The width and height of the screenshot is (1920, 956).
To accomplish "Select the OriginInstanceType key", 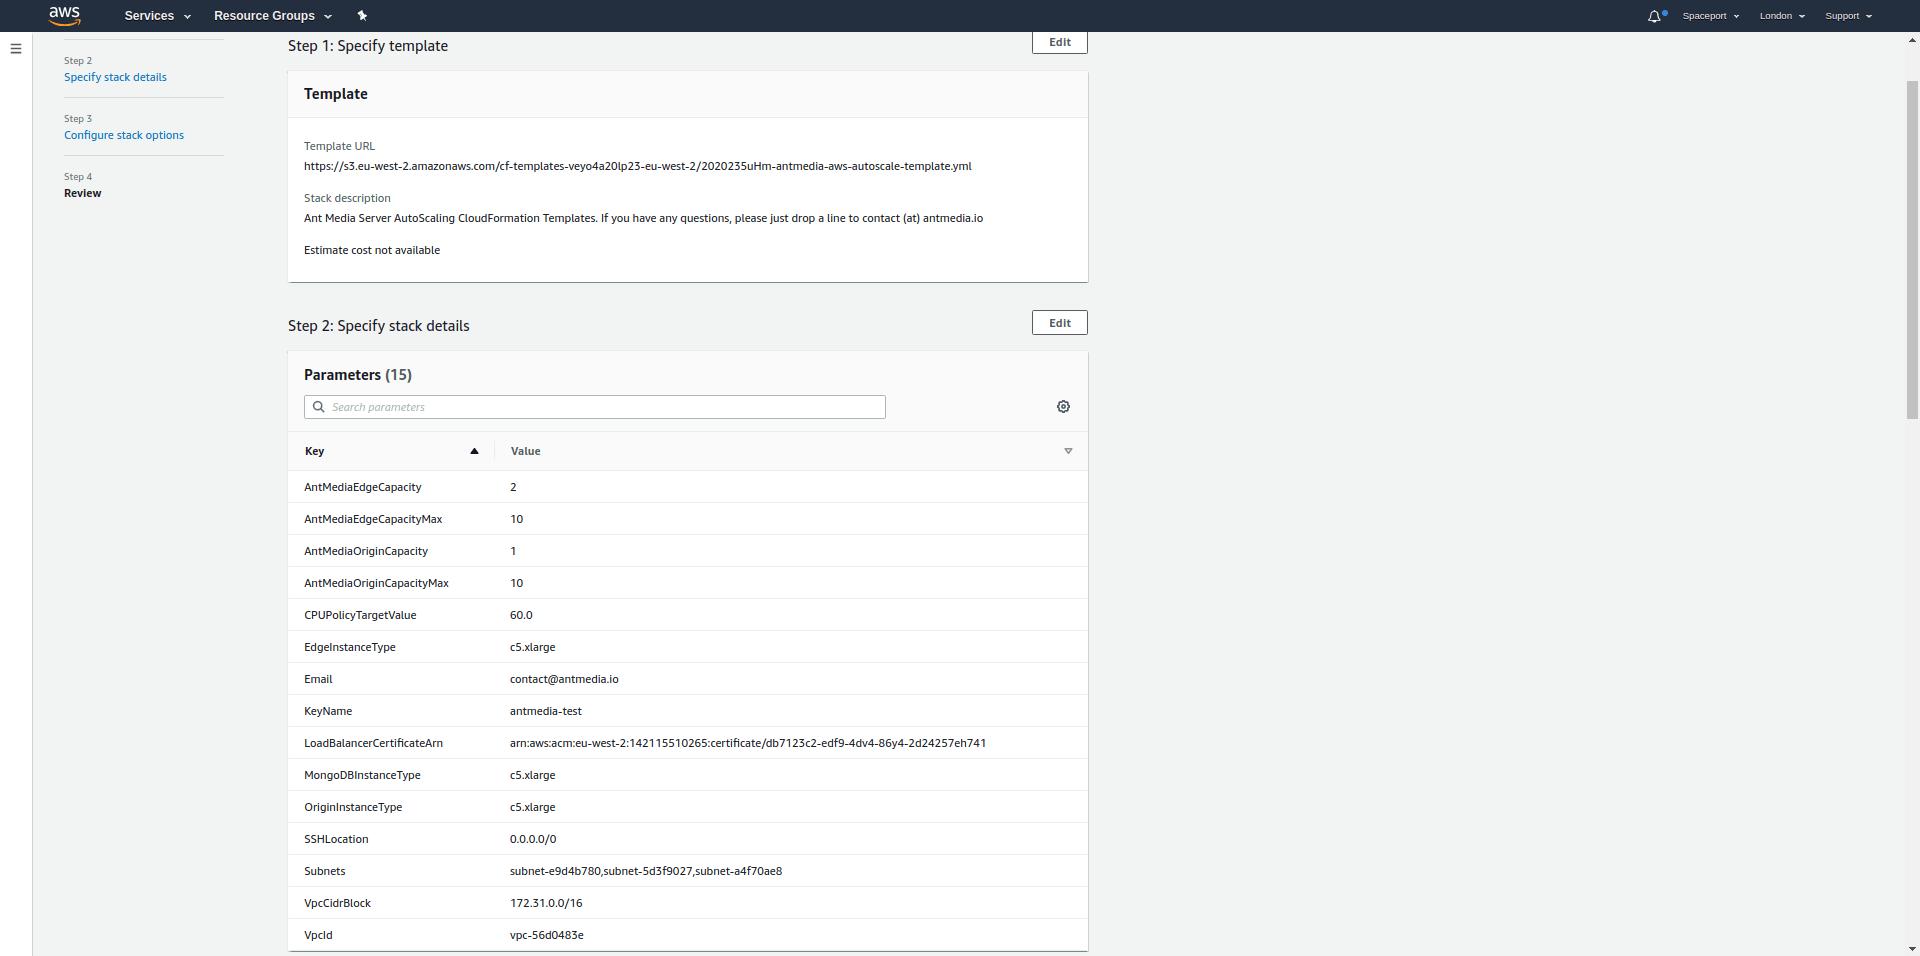I will point(353,807).
